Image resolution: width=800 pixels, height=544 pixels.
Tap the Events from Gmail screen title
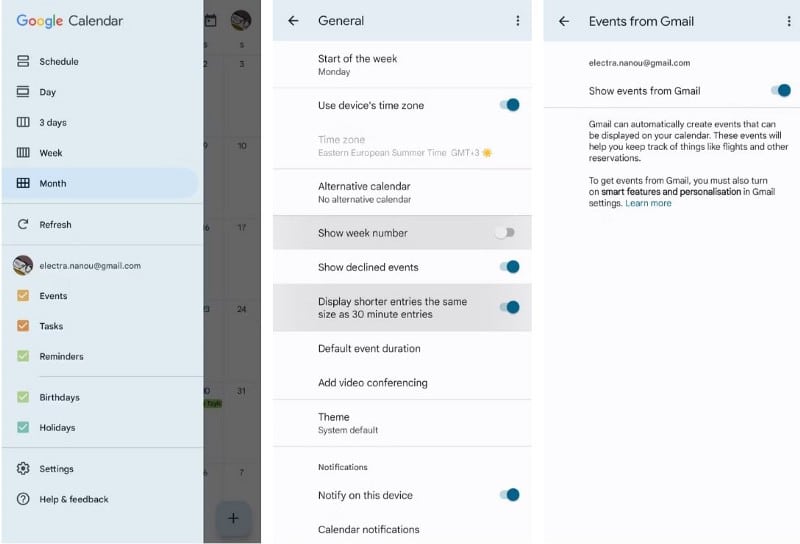[641, 21]
